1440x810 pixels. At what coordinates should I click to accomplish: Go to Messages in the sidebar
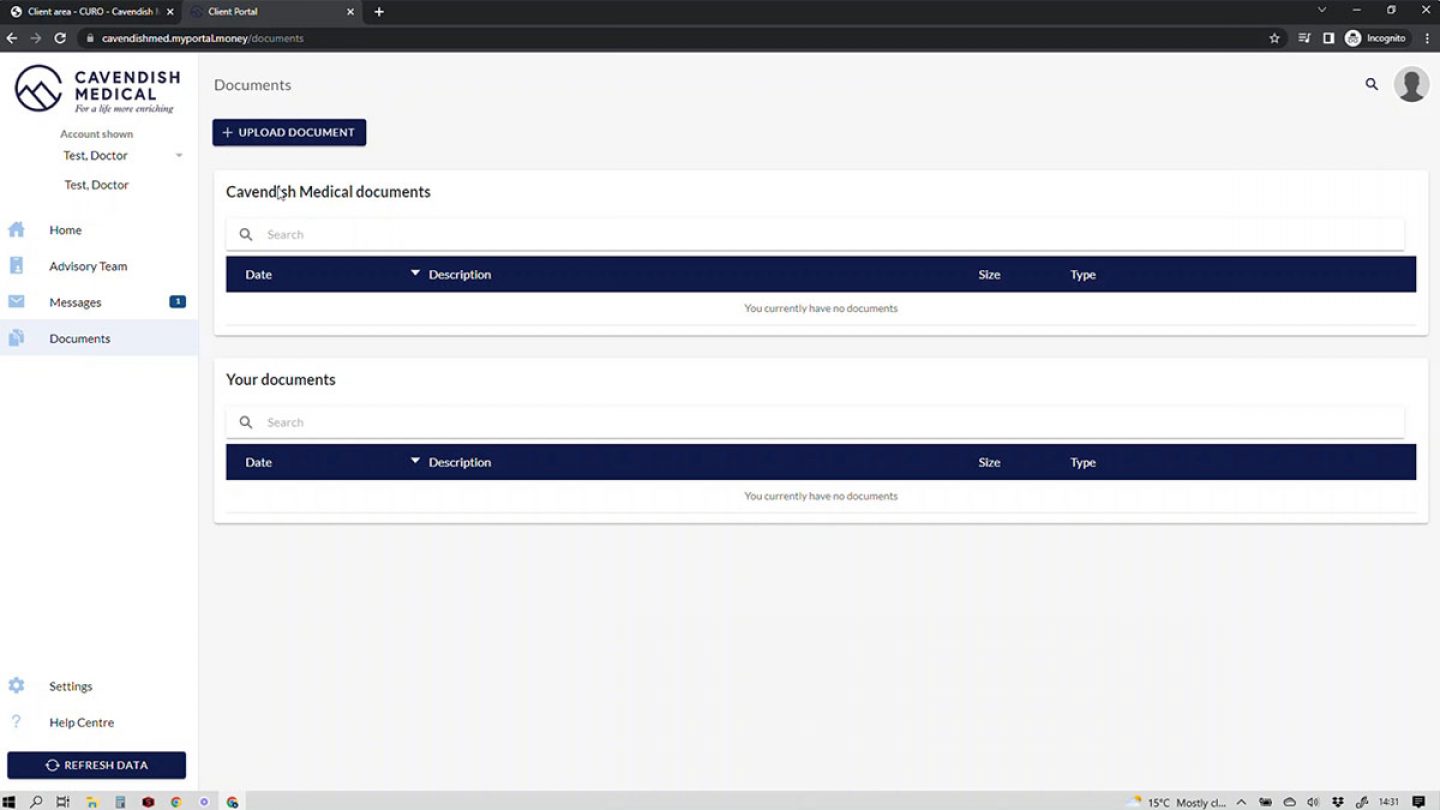click(75, 302)
